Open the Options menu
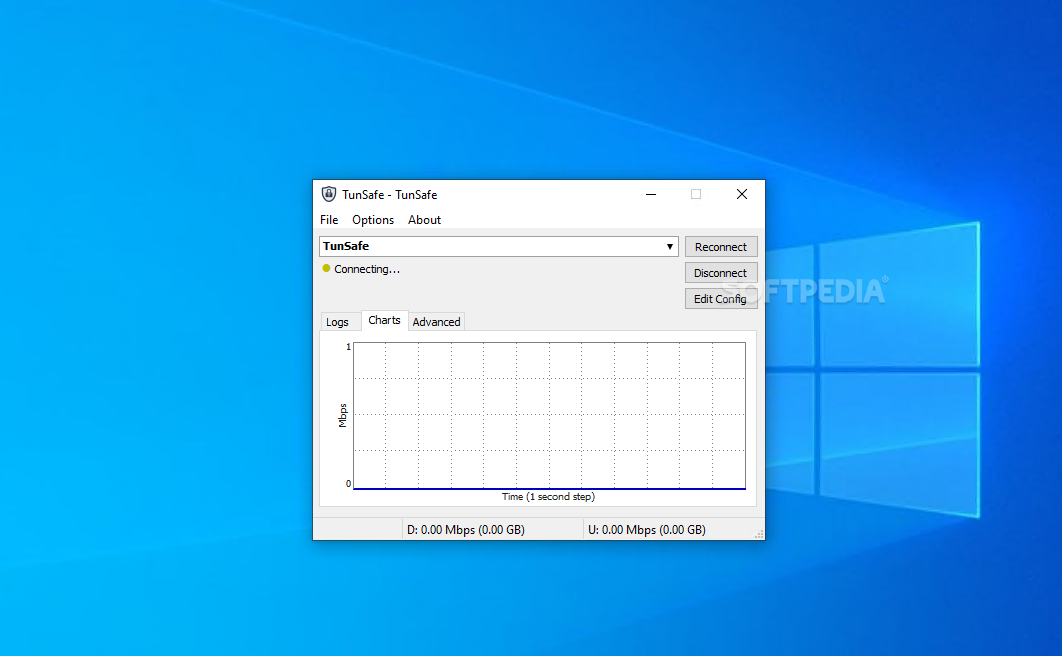1062x656 pixels. coord(373,220)
